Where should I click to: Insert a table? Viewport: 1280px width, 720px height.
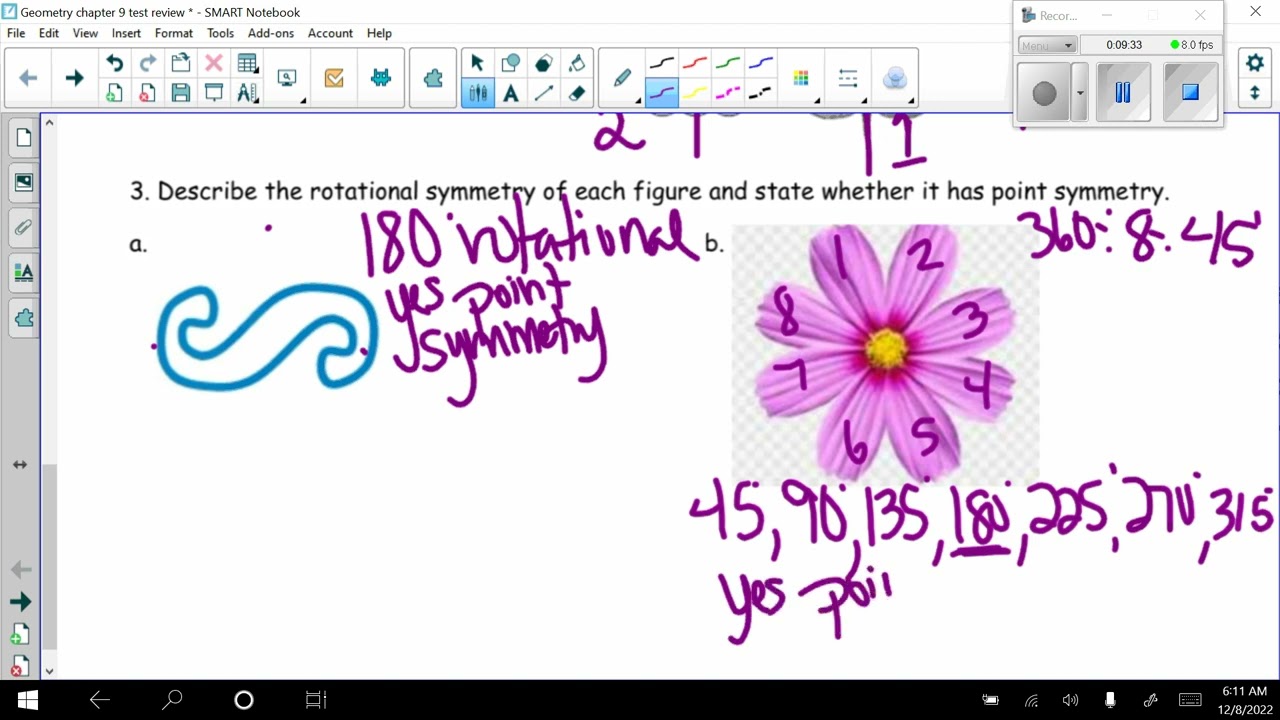(x=247, y=64)
